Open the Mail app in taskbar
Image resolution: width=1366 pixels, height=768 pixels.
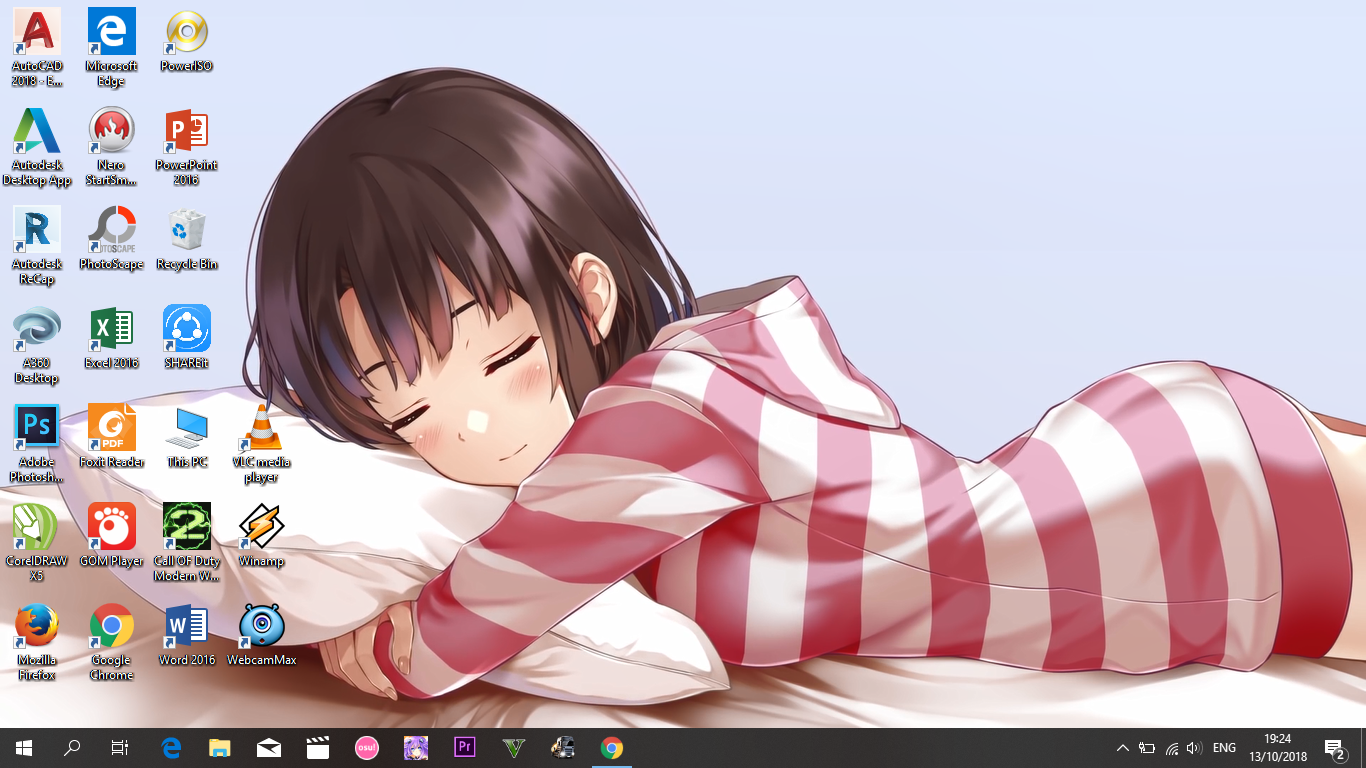coord(269,748)
